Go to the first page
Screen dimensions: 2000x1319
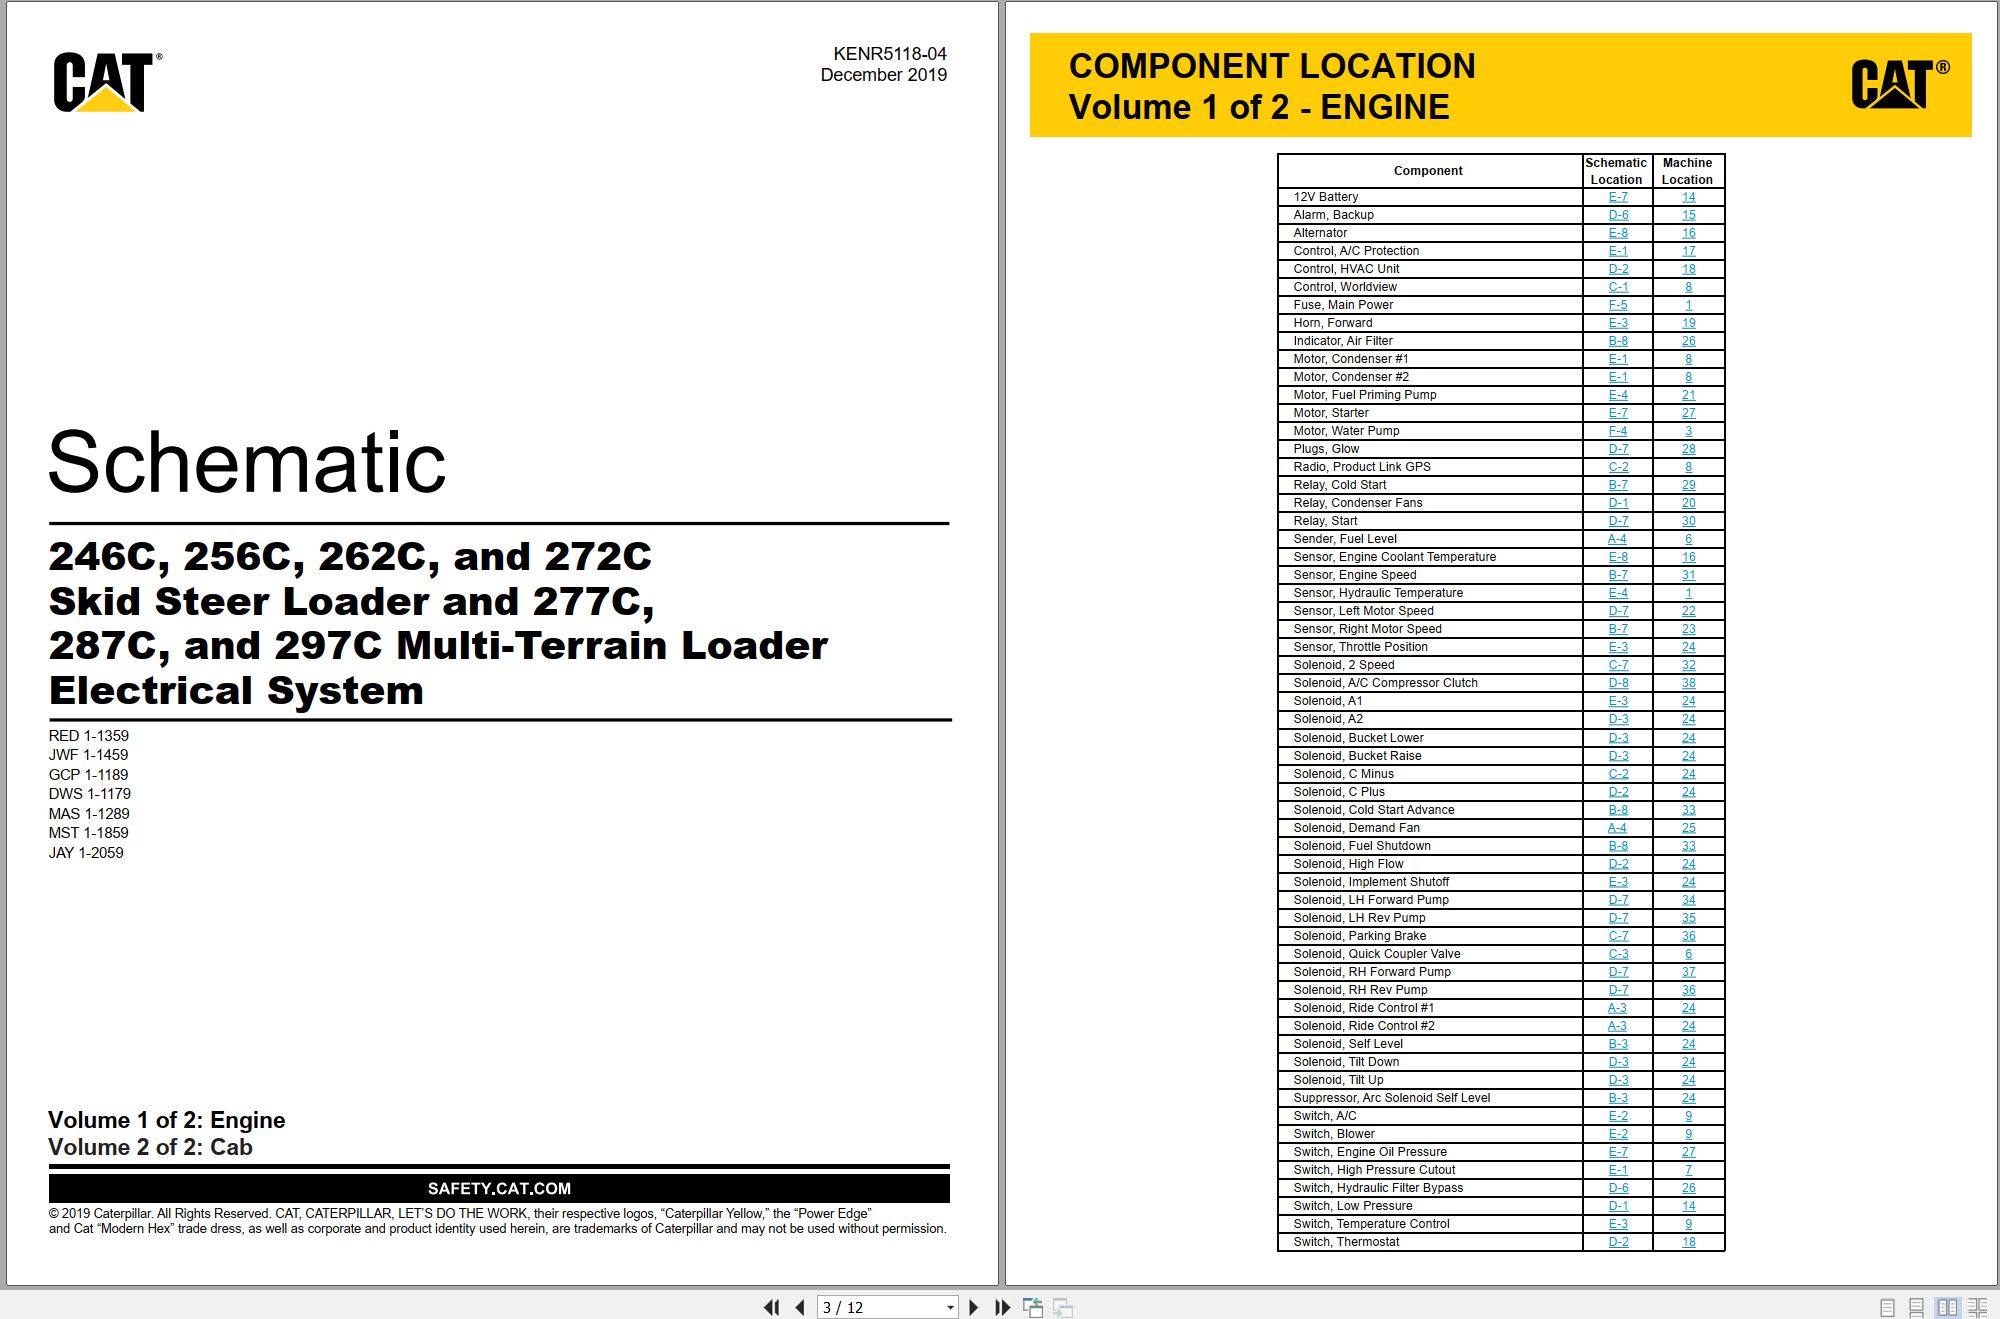[771, 1307]
